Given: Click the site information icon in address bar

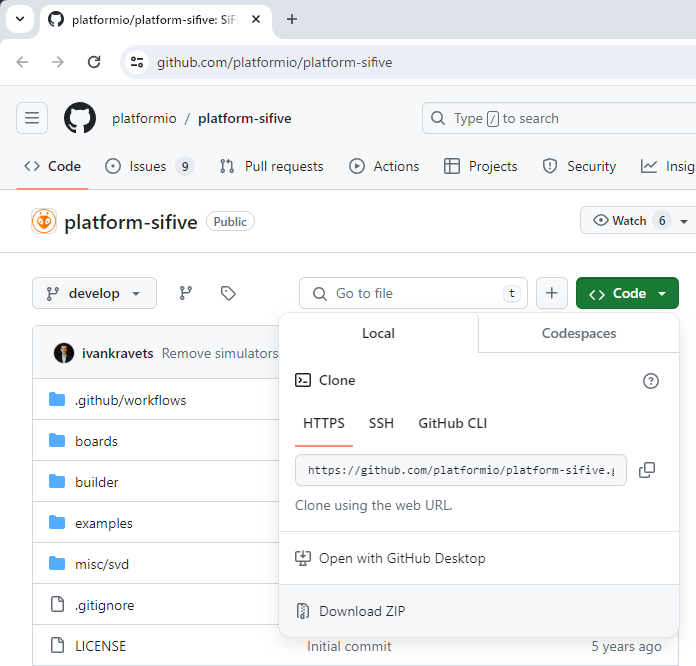Looking at the screenshot, I should point(138,62).
